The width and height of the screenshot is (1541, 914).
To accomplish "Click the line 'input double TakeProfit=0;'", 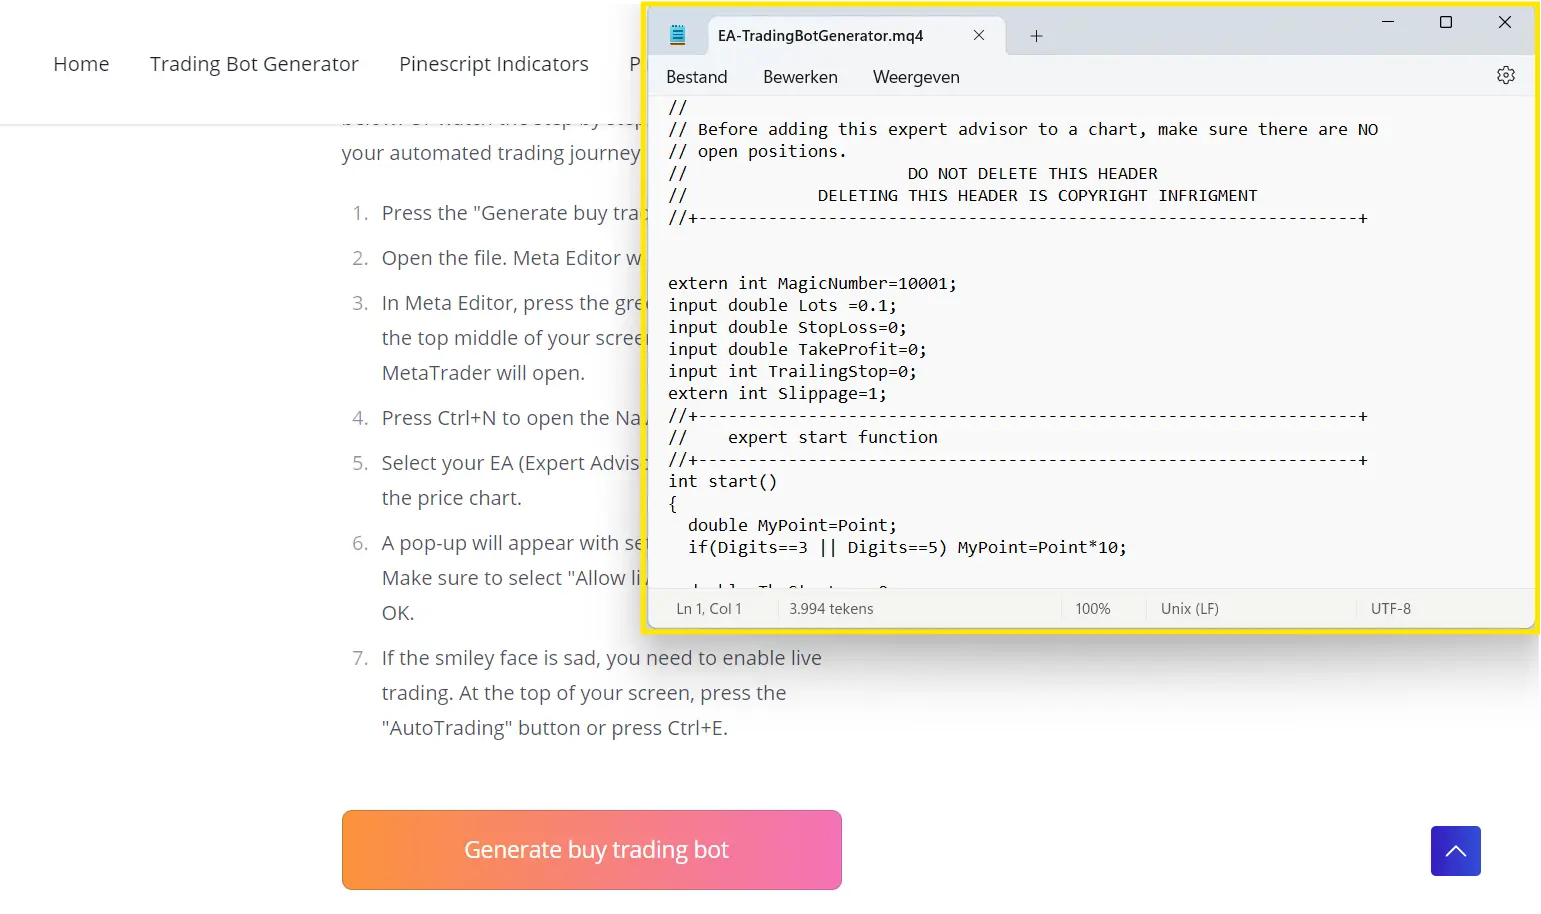I will point(797,350).
